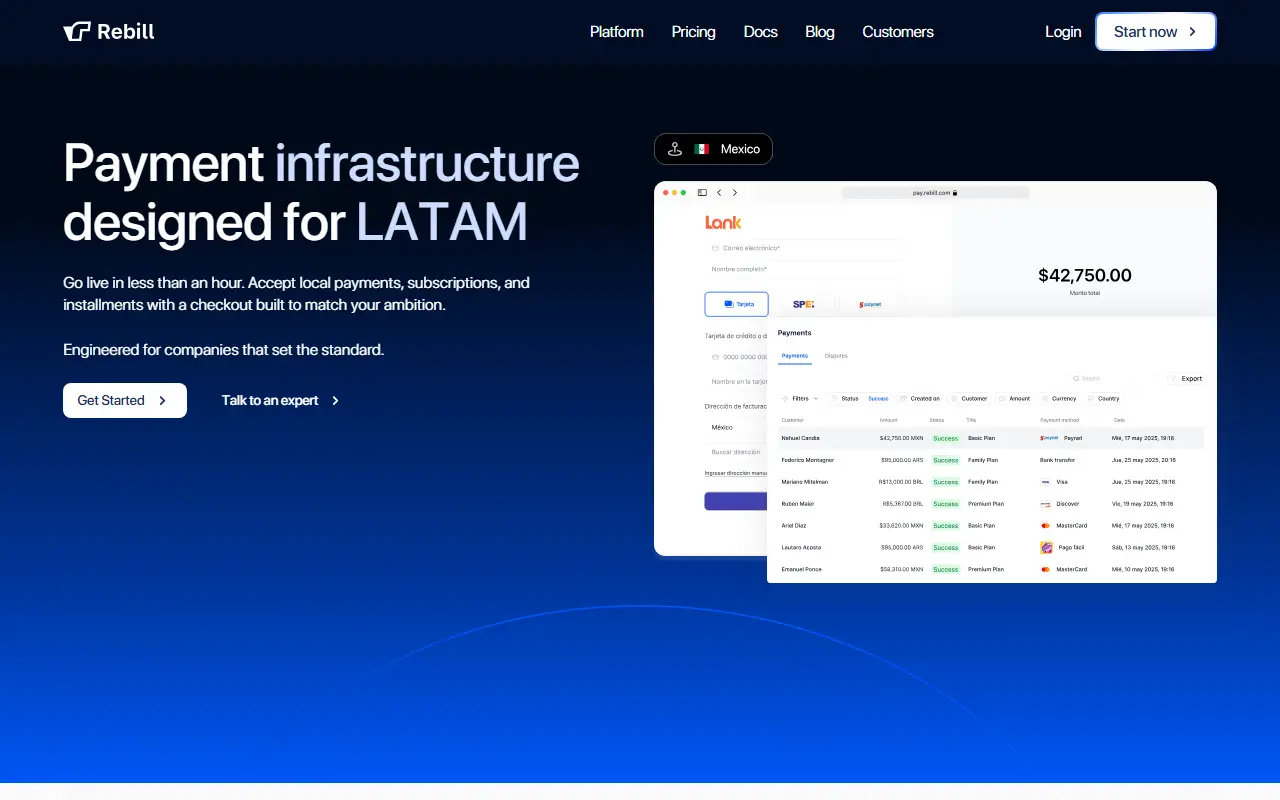Click the location pin icon beside Mexico
Image resolution: width=1280 pixels, height=800 pixels.
click(675, 149)
